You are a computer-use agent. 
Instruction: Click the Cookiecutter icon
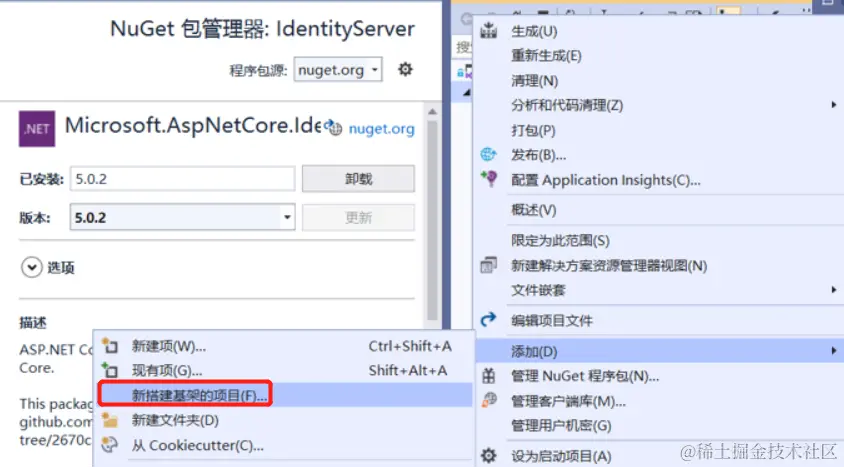(x=110, y=444)
